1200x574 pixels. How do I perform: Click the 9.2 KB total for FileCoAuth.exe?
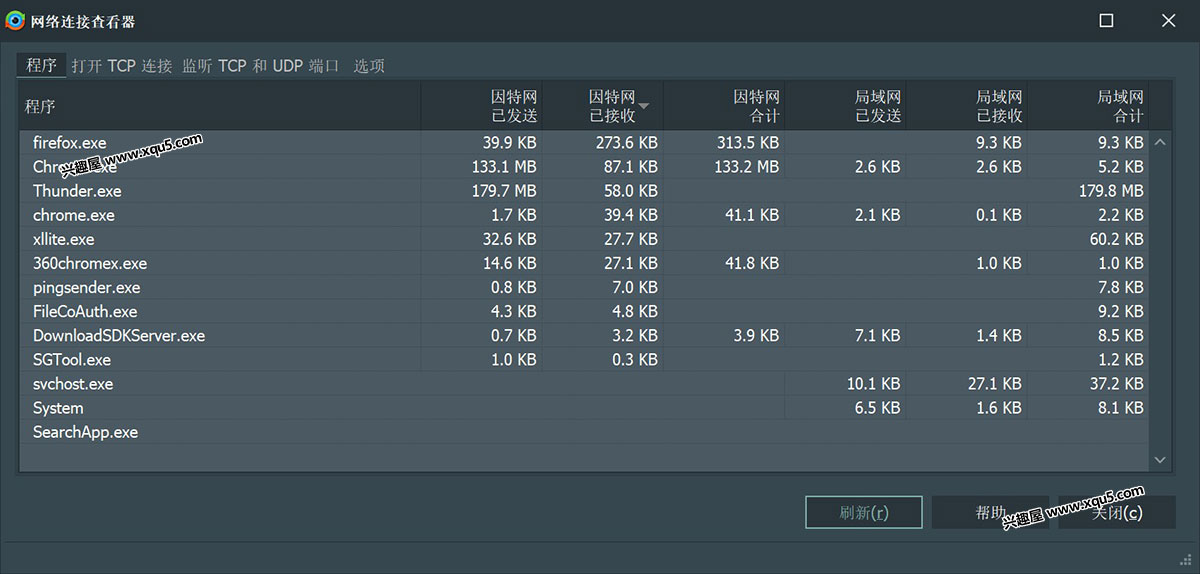click(x=1121, y=312)
